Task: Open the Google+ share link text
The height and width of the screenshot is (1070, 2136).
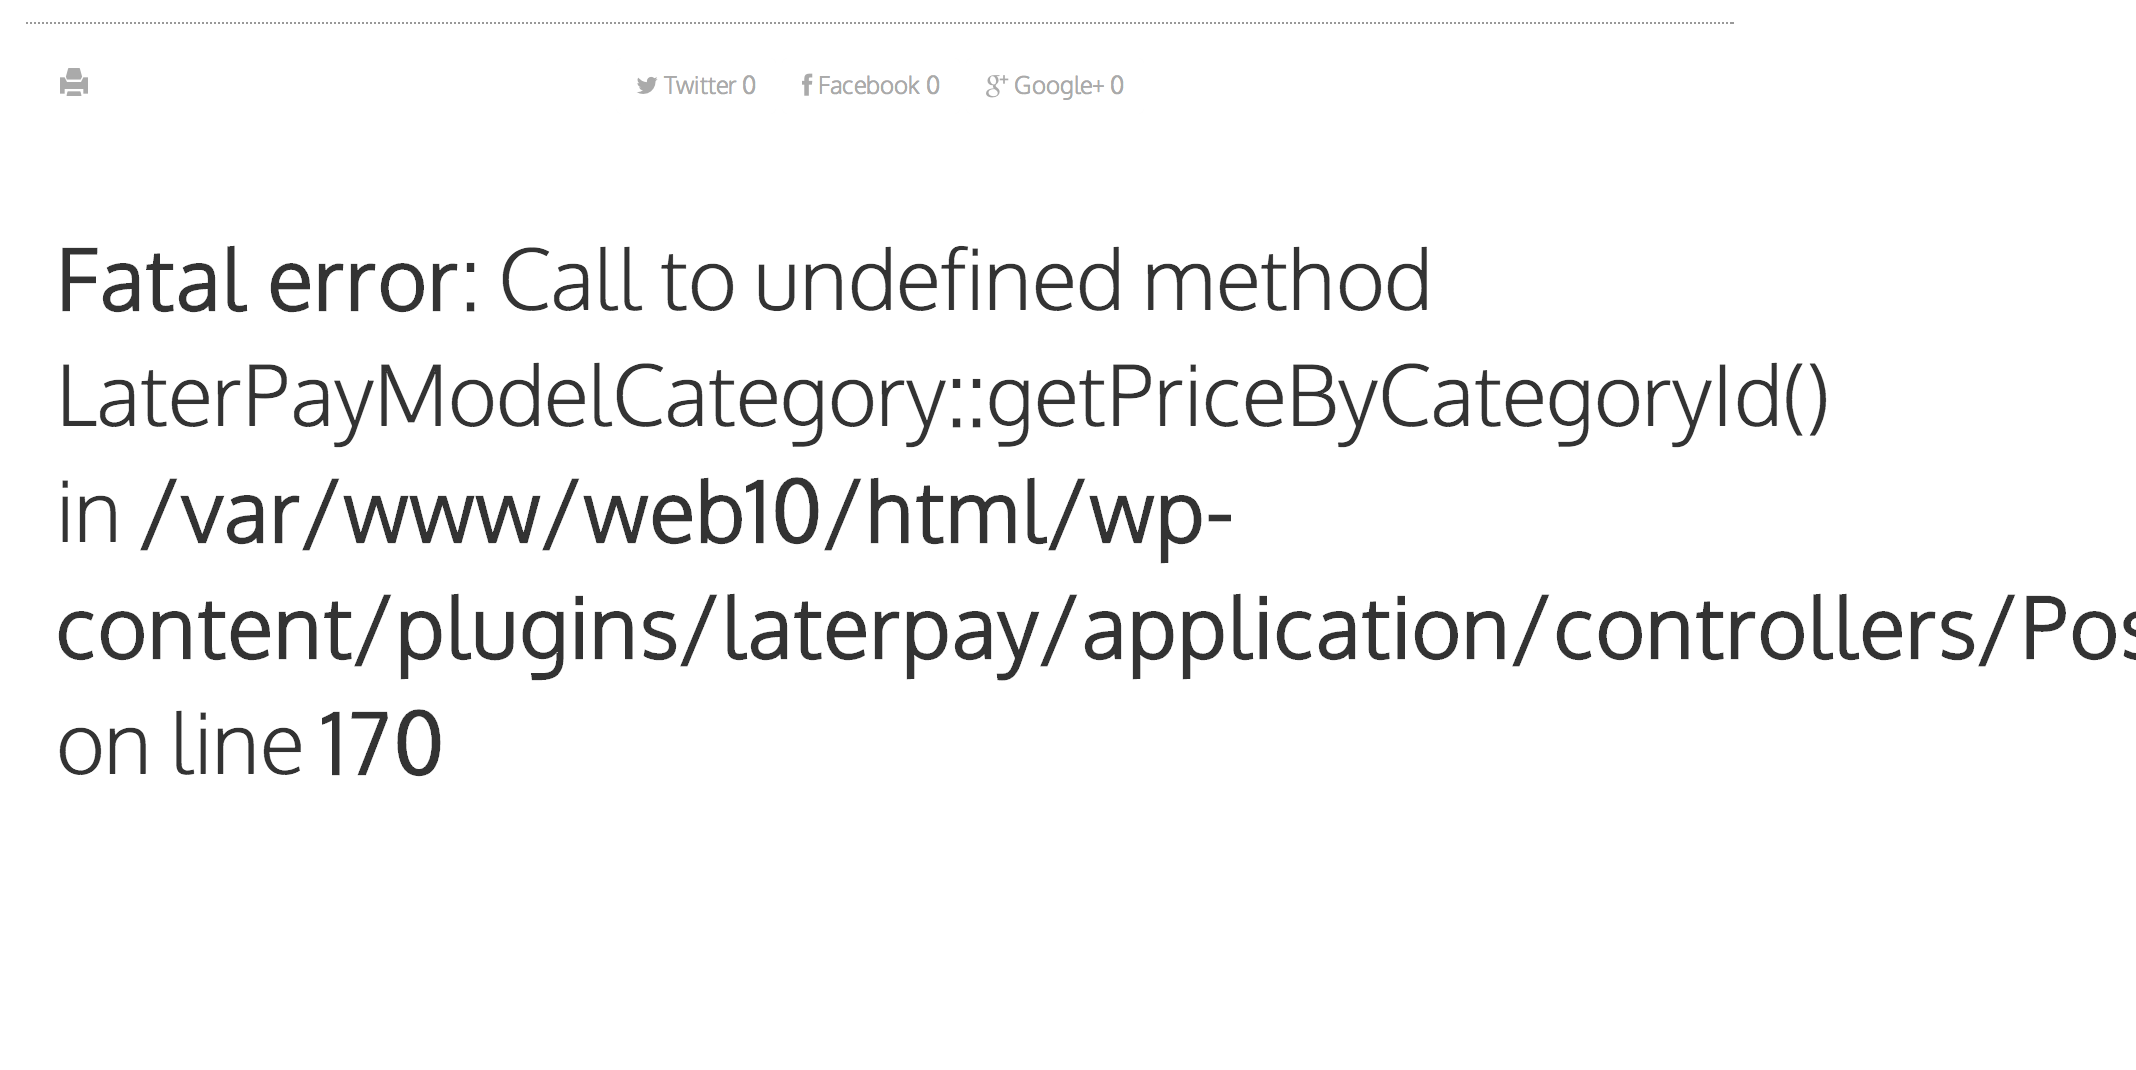Action: [1058, 86]
